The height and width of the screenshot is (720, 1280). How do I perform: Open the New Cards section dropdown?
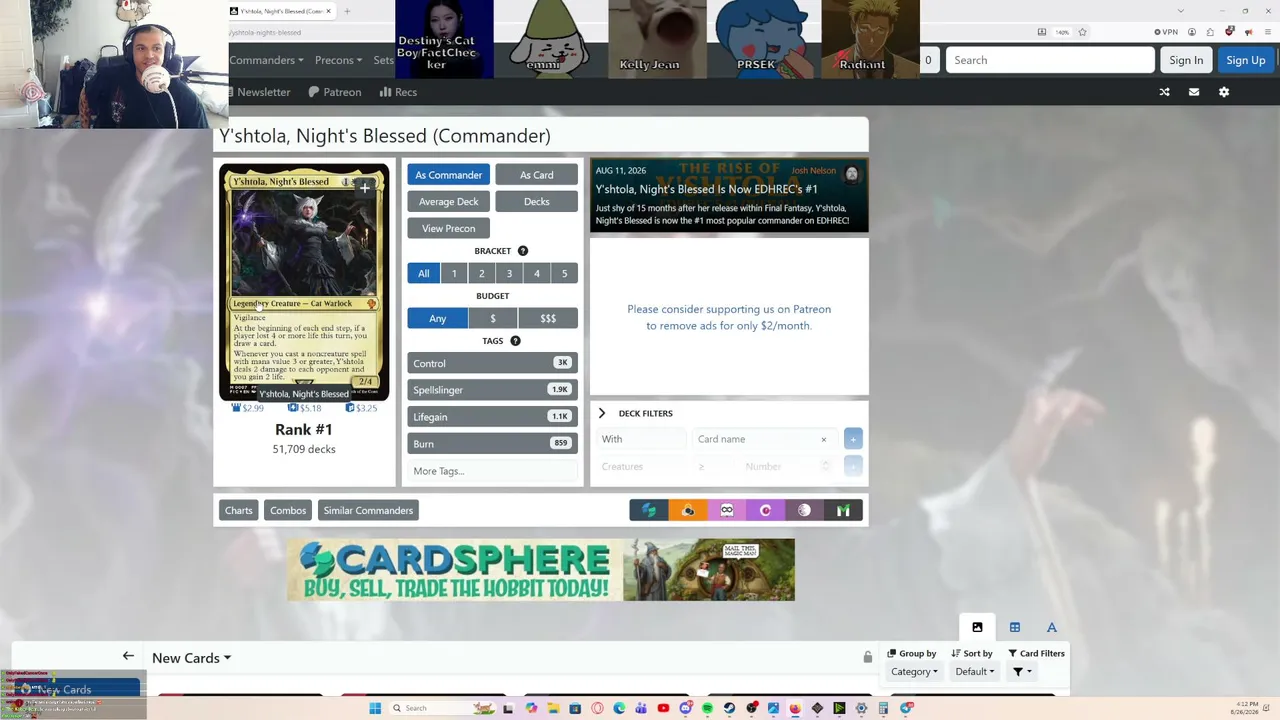click(191, 658)
